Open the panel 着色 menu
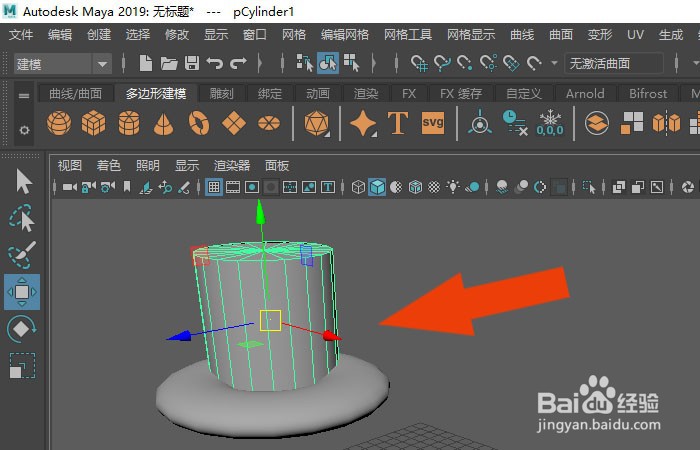Image resolution: width=700 pixels, height=450 pixels. click(x=108, y=166)
